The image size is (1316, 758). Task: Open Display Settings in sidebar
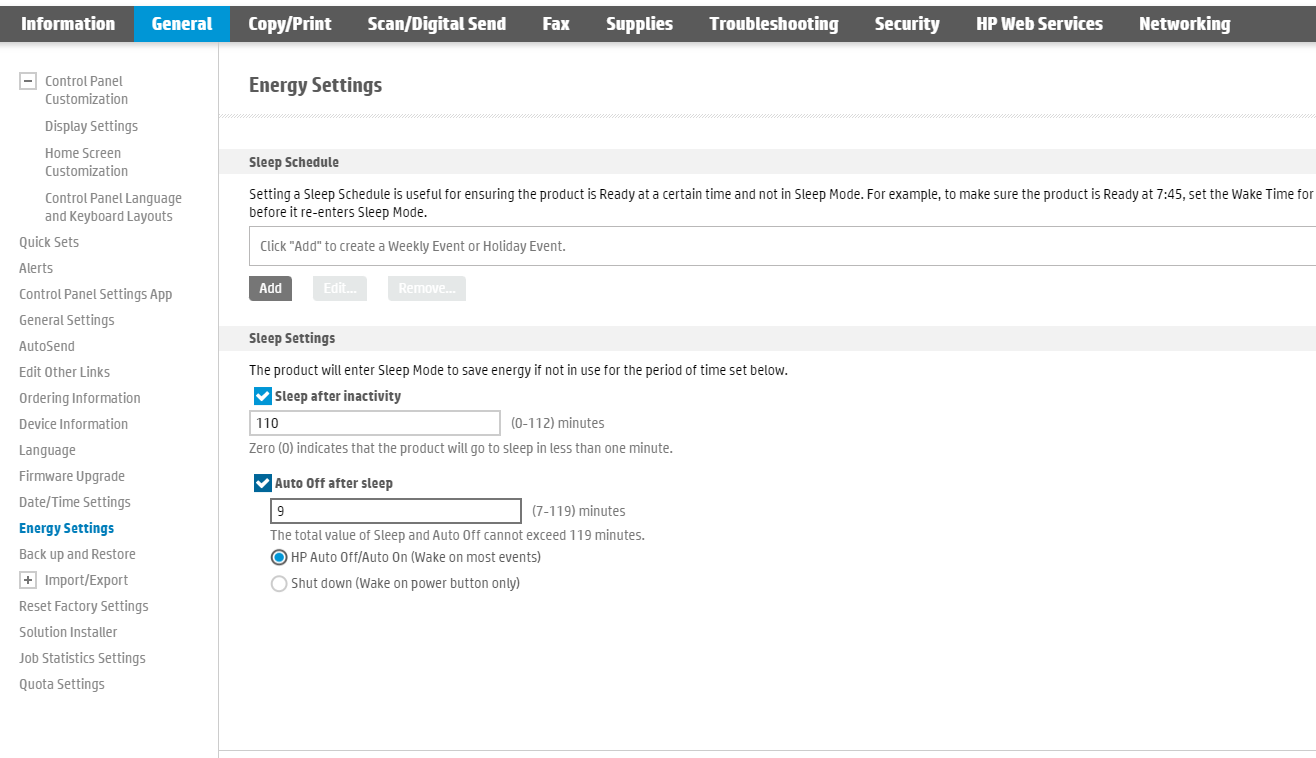pos(91,126)
